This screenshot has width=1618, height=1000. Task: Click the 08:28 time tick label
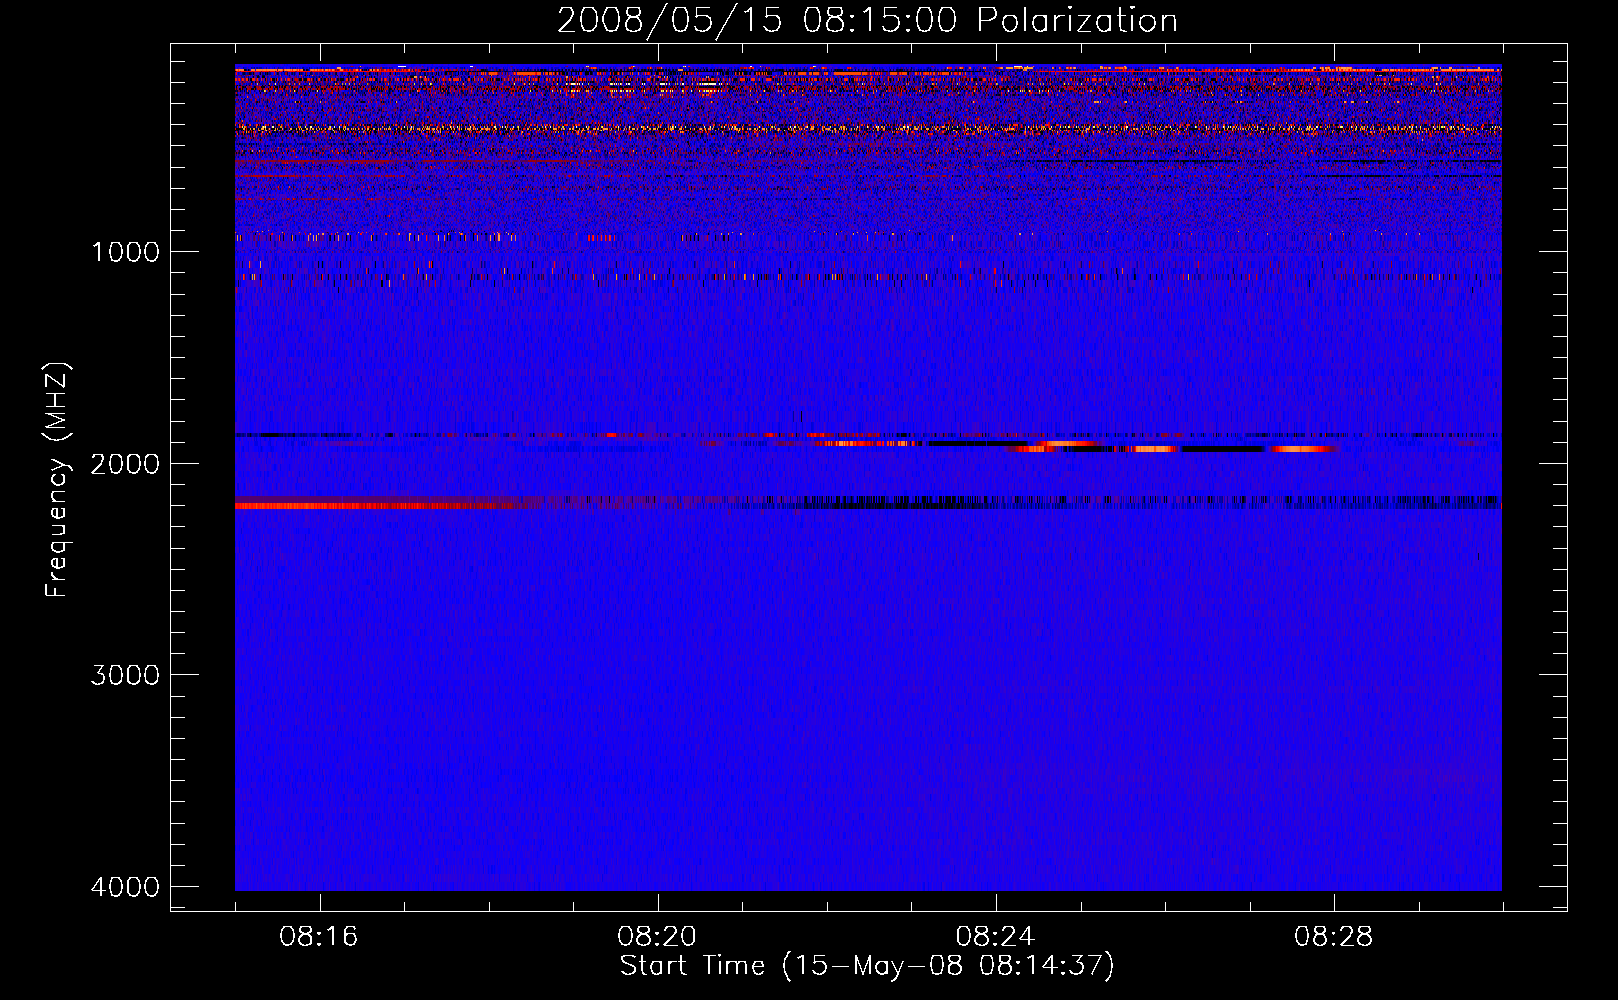tap(1334, 937)
